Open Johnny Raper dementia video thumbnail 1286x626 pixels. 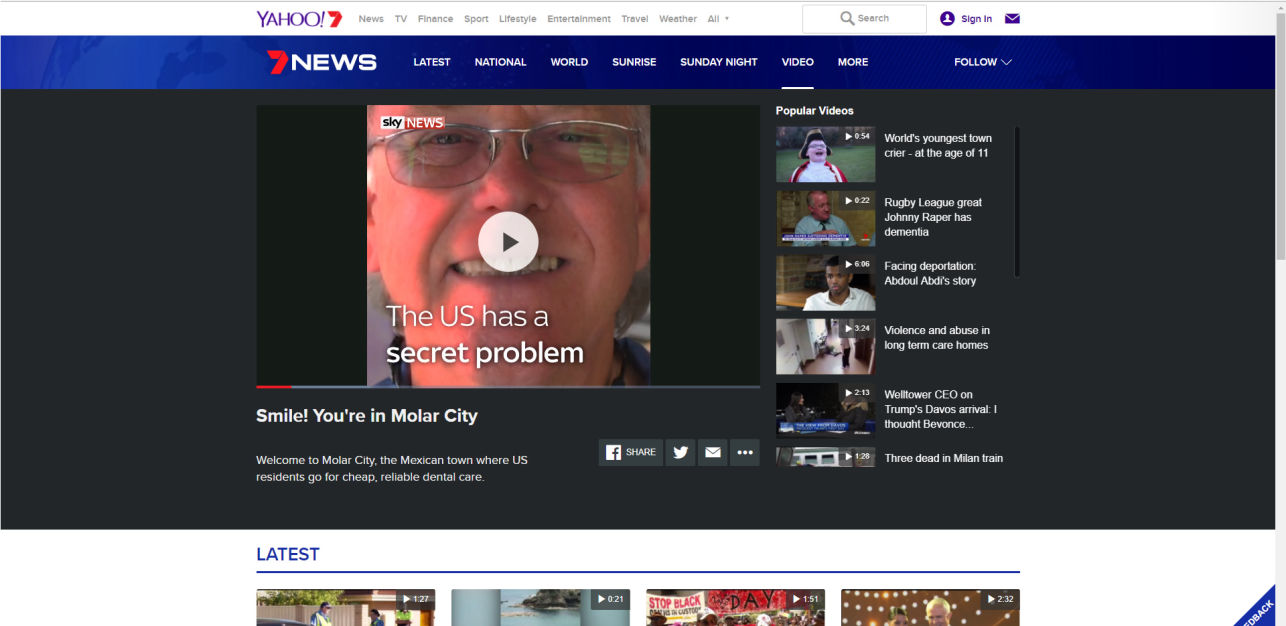pos(825,218)
